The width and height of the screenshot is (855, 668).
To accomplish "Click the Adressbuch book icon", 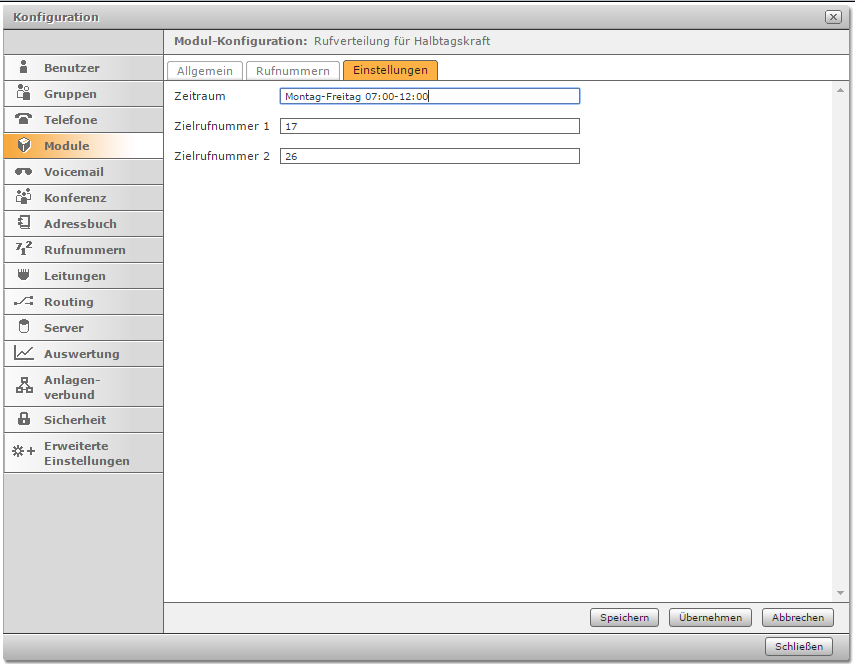I will pos(24,224).
